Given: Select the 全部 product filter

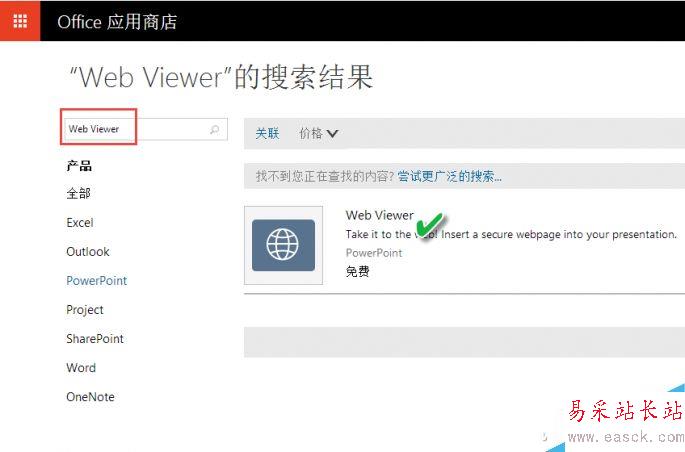Looking at the screenshot, I should tap(79, 193).
